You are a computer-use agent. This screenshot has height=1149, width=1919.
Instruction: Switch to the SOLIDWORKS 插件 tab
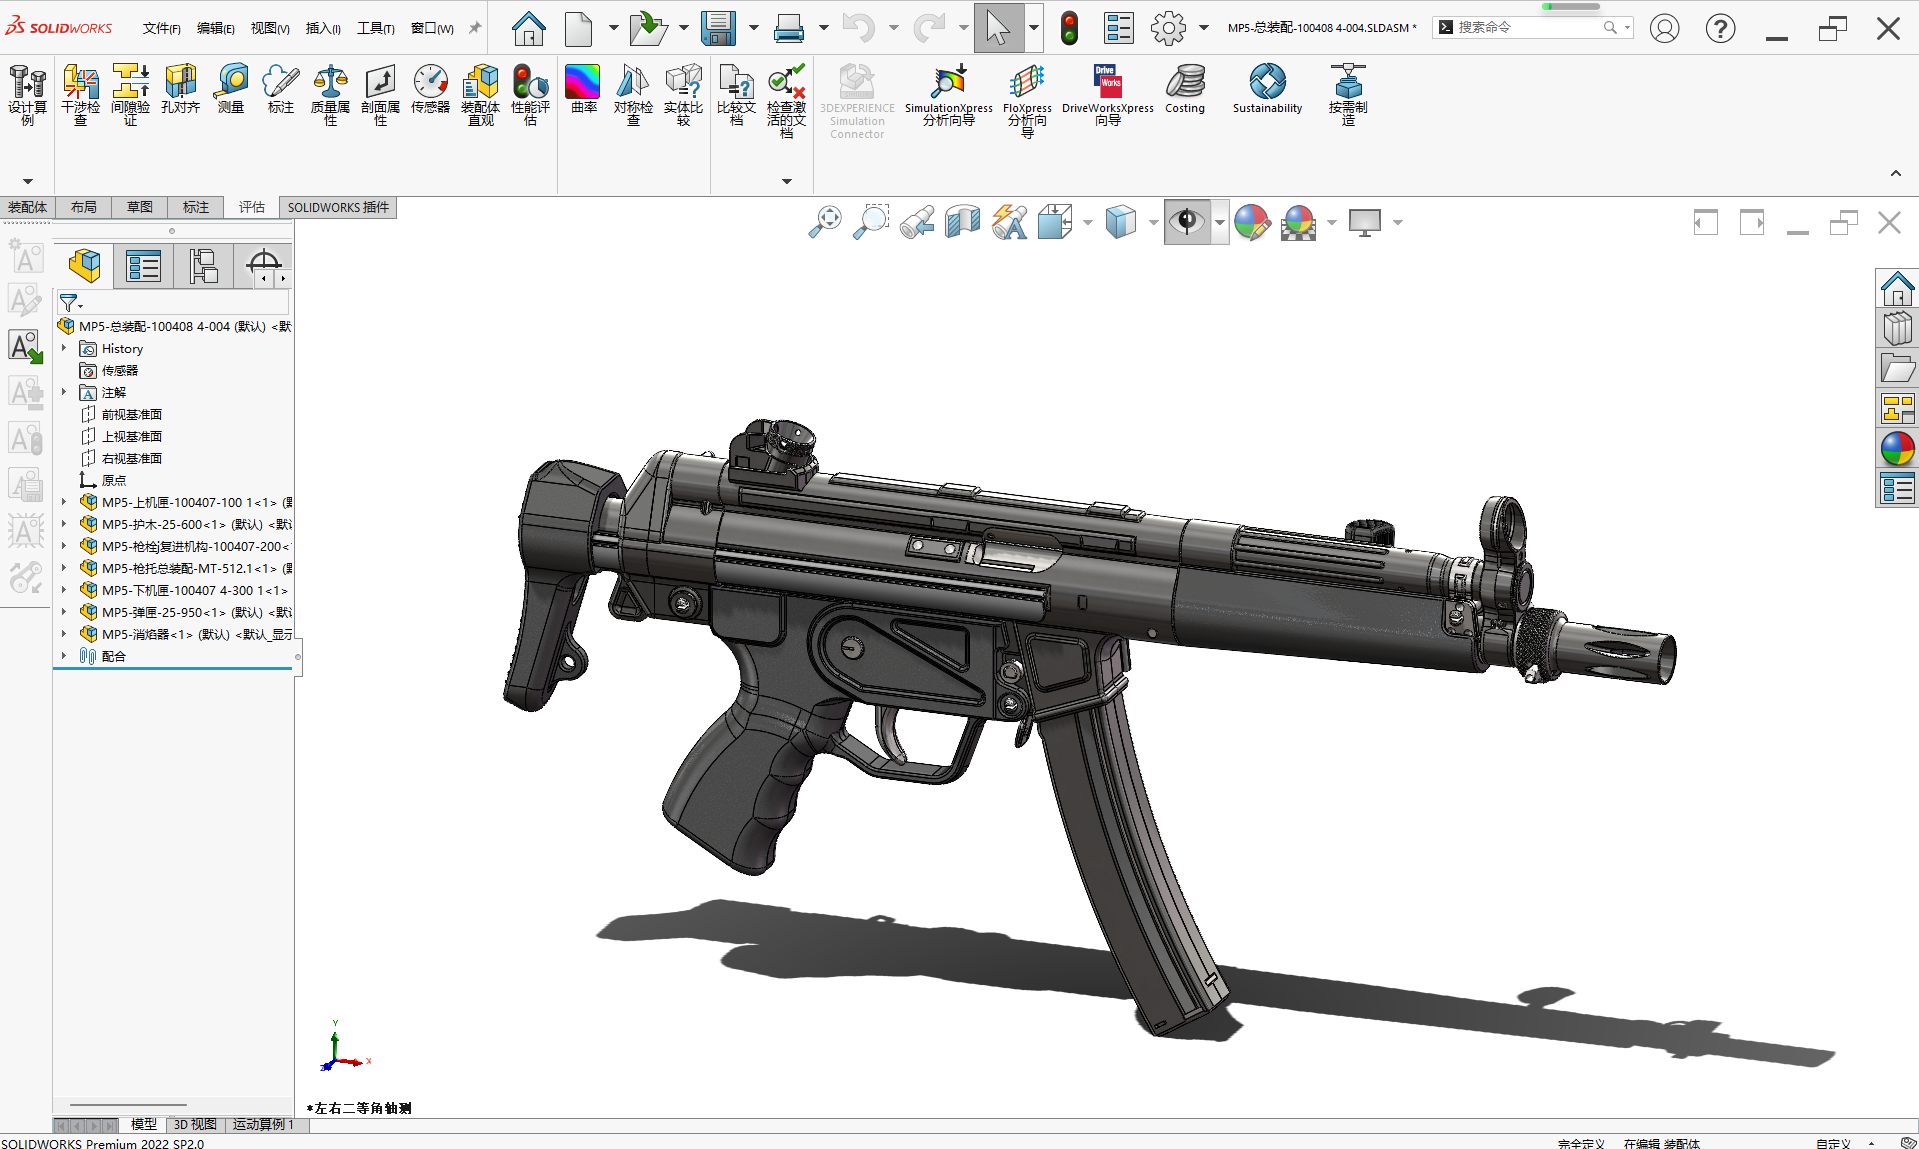coord(338,207)
